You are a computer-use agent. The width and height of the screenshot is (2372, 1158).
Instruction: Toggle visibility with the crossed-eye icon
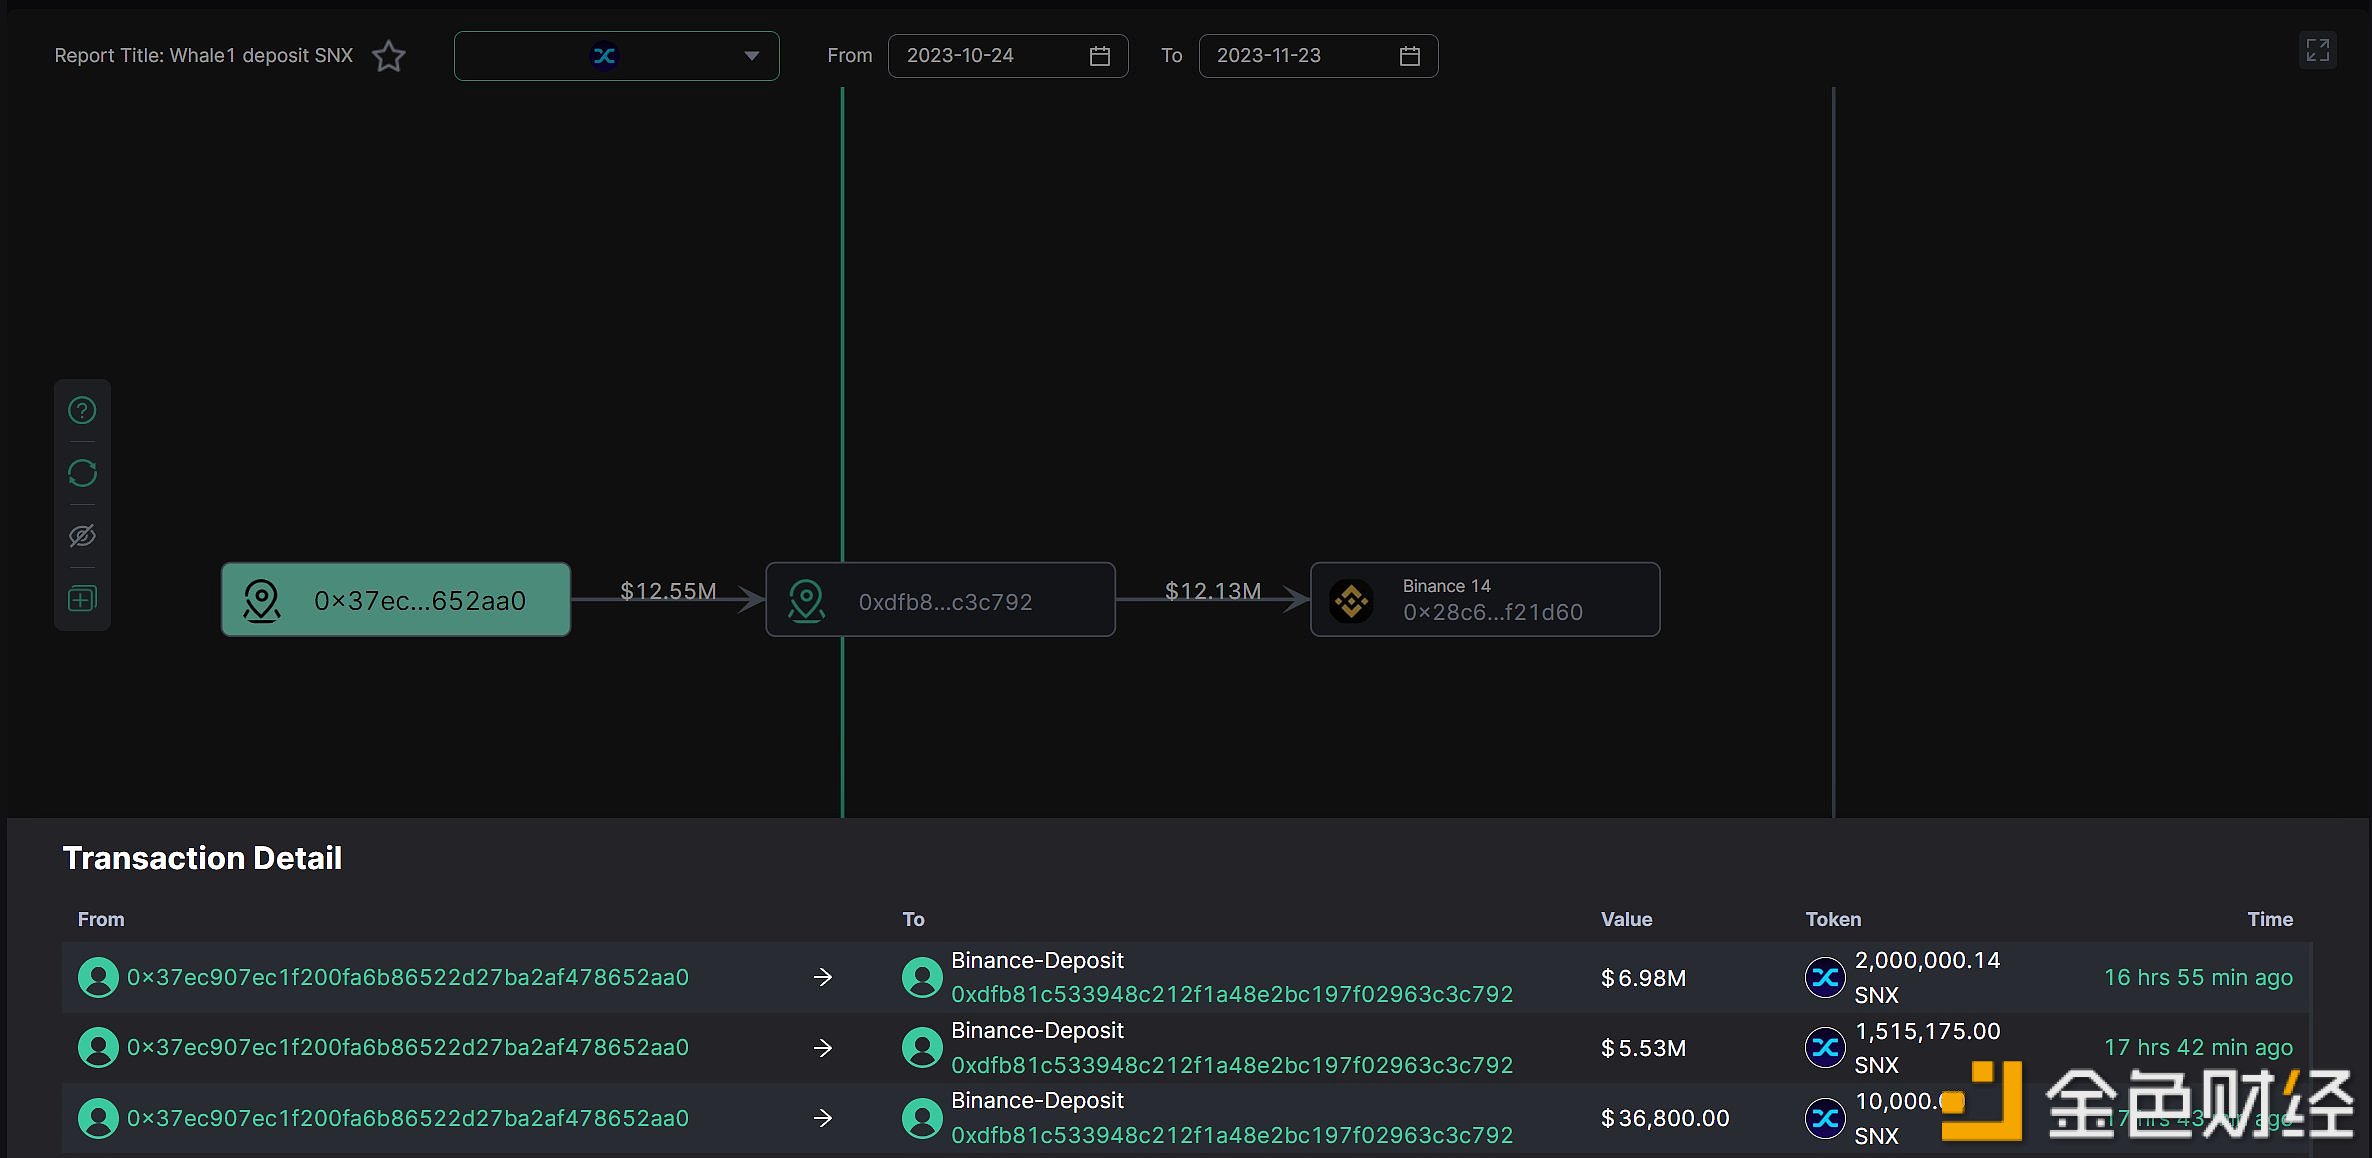[82, 536]
